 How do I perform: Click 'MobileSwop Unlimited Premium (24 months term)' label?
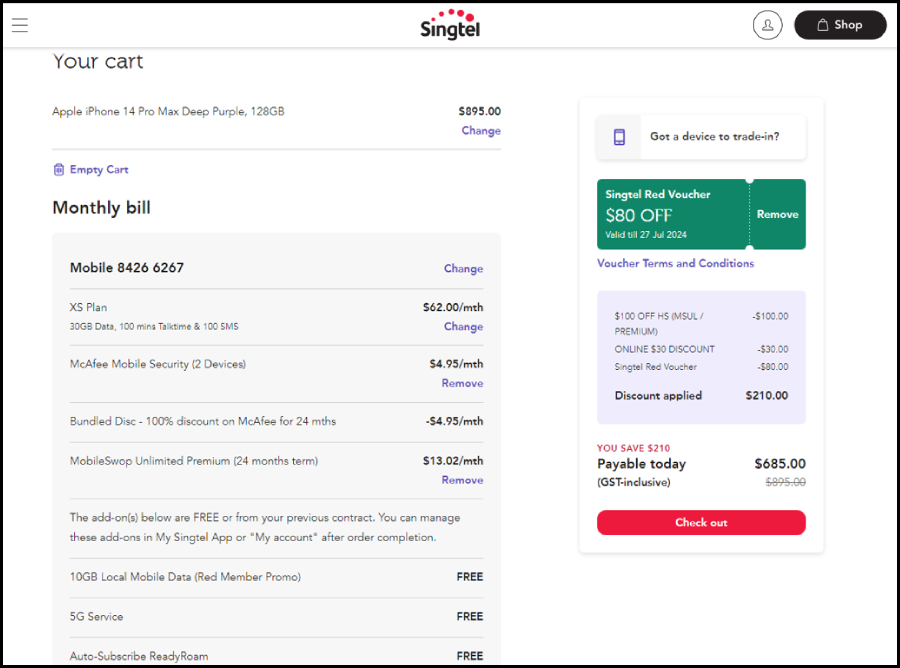194,461
